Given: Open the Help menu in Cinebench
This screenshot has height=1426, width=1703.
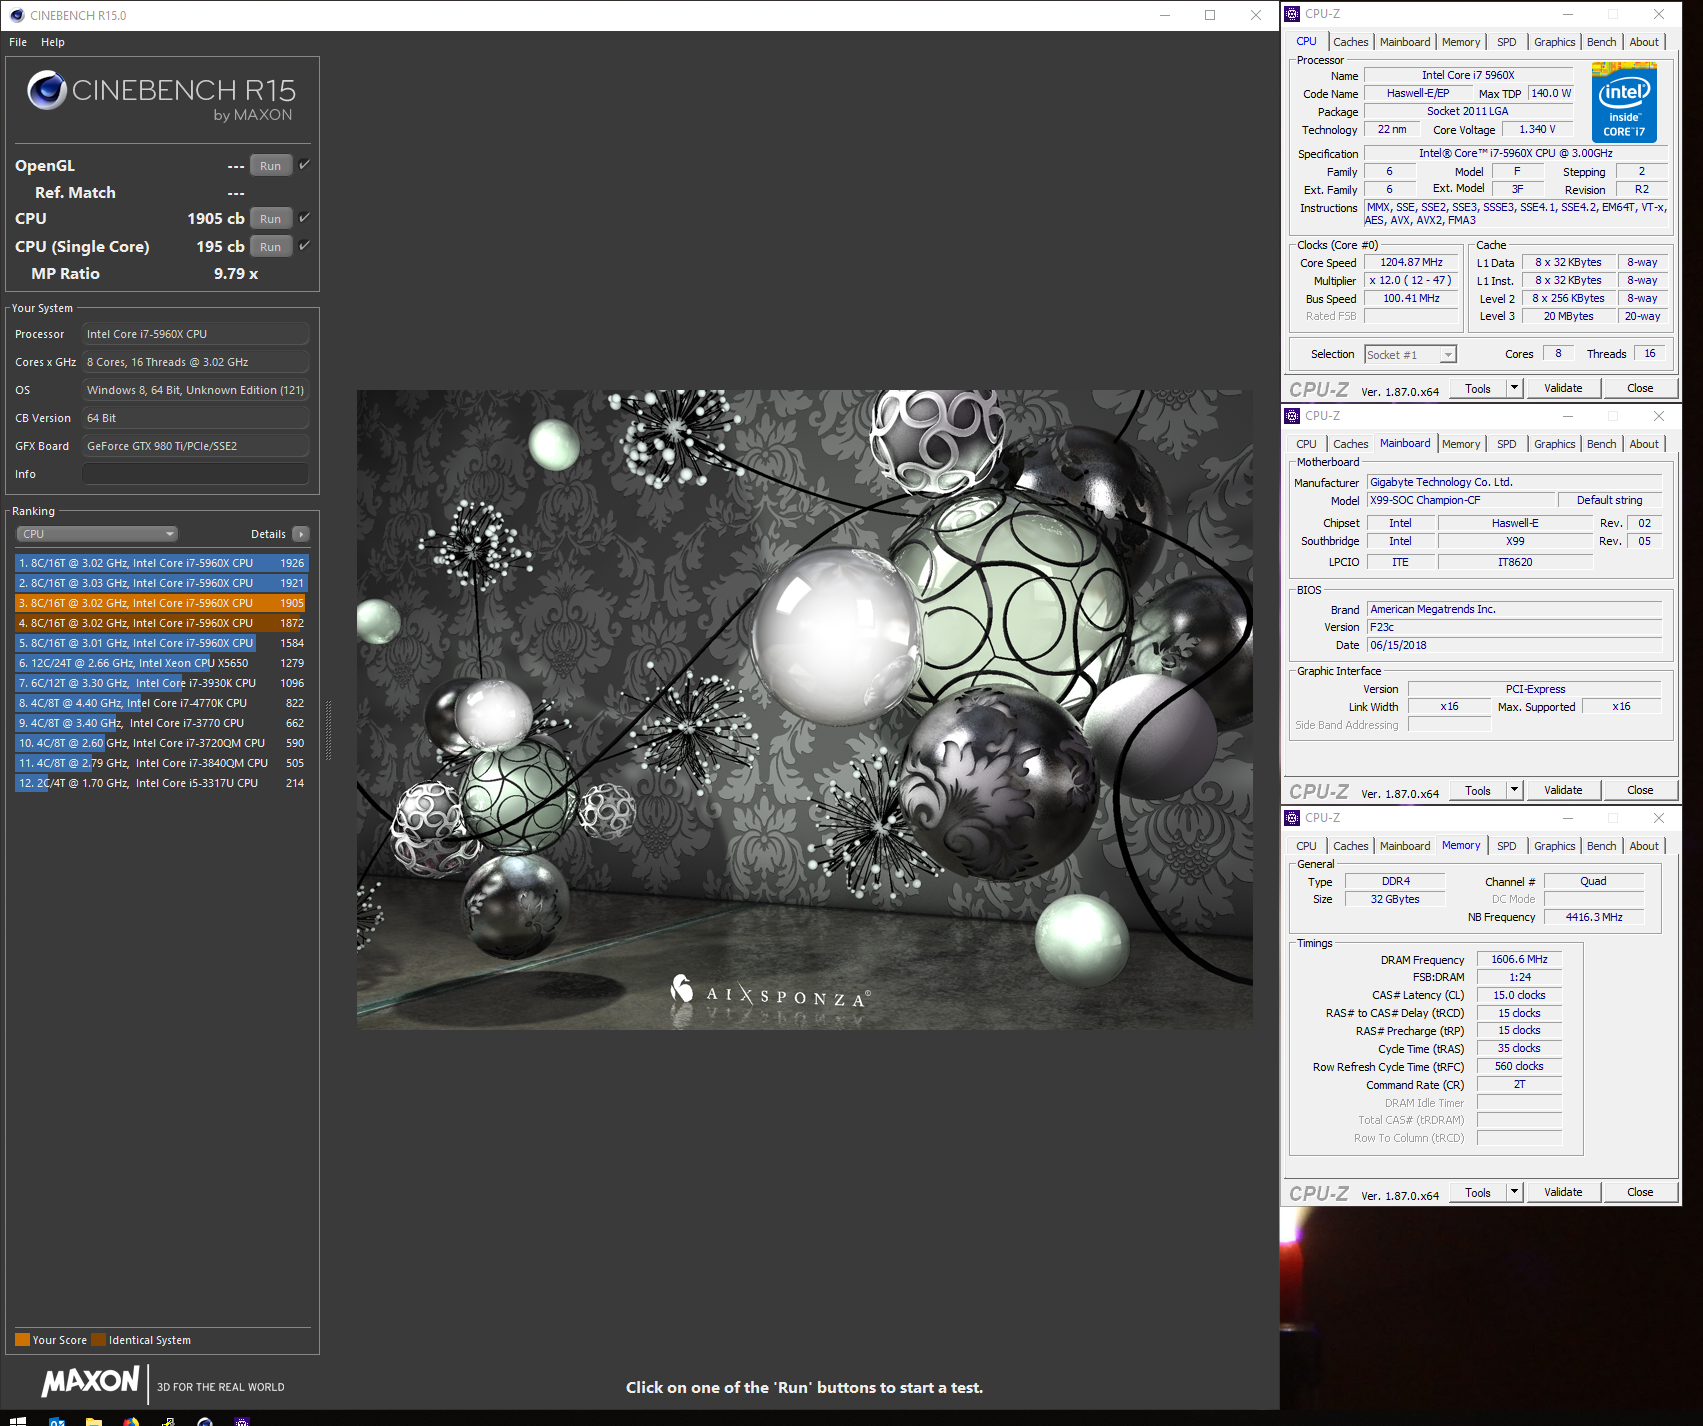Looking at the screenshot, I should 53,42.
